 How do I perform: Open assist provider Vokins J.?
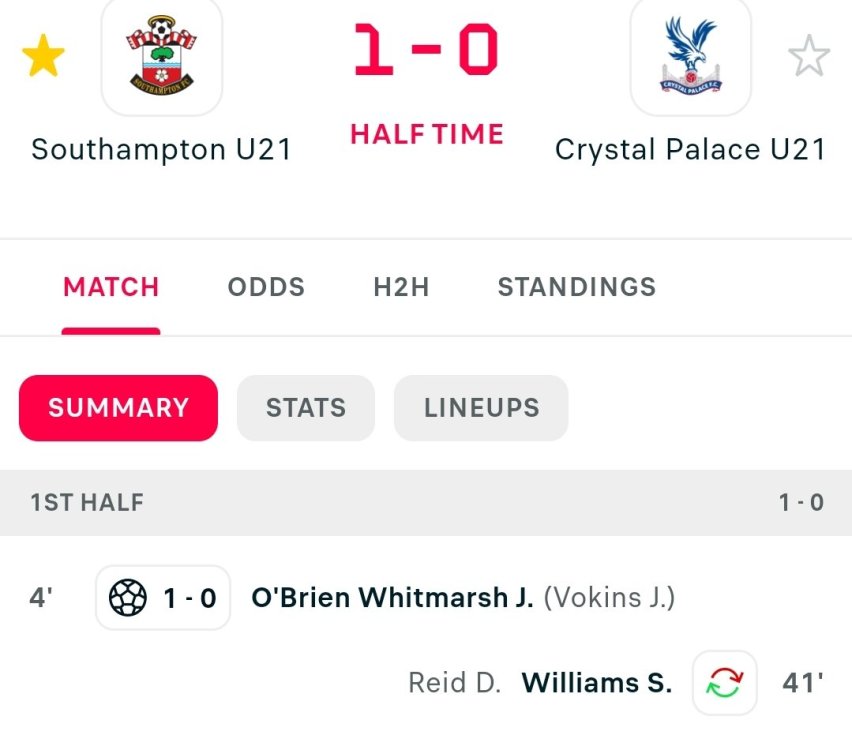pos(609,598)
